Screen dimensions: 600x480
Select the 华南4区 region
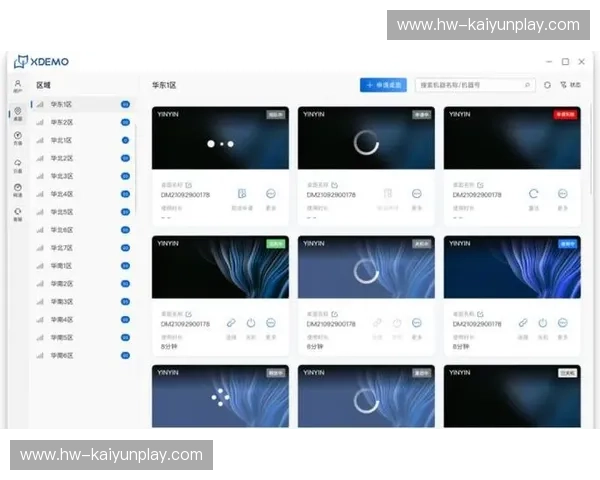(x=82, y=320)
